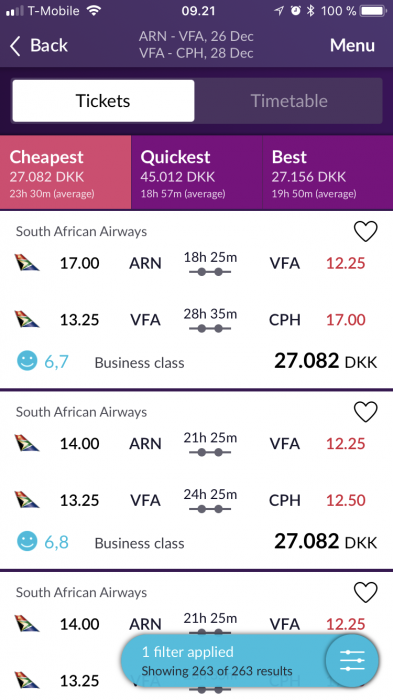Viewport: 393px width, 700px height.
Task: Tap the Back chevron arrow
Action: click(x=15, y=46)
